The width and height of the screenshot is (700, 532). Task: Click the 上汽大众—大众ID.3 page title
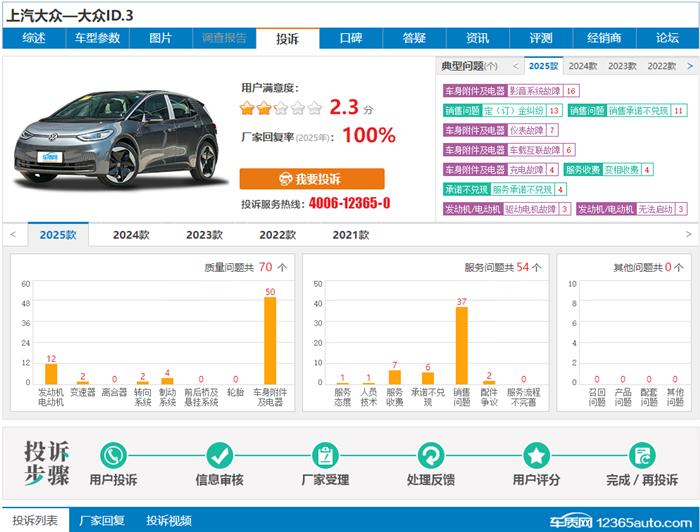click(x=70, y=16)
